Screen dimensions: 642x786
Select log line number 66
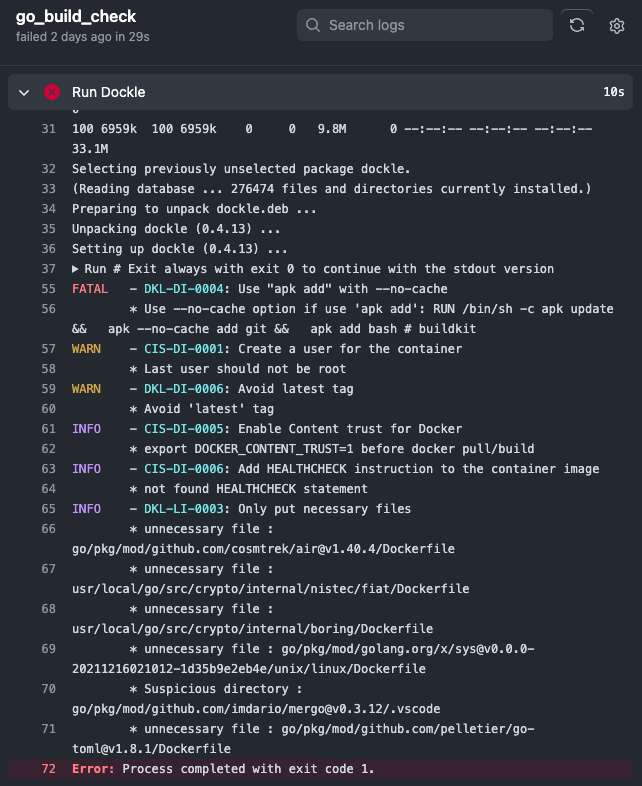(x=49, y=529)
